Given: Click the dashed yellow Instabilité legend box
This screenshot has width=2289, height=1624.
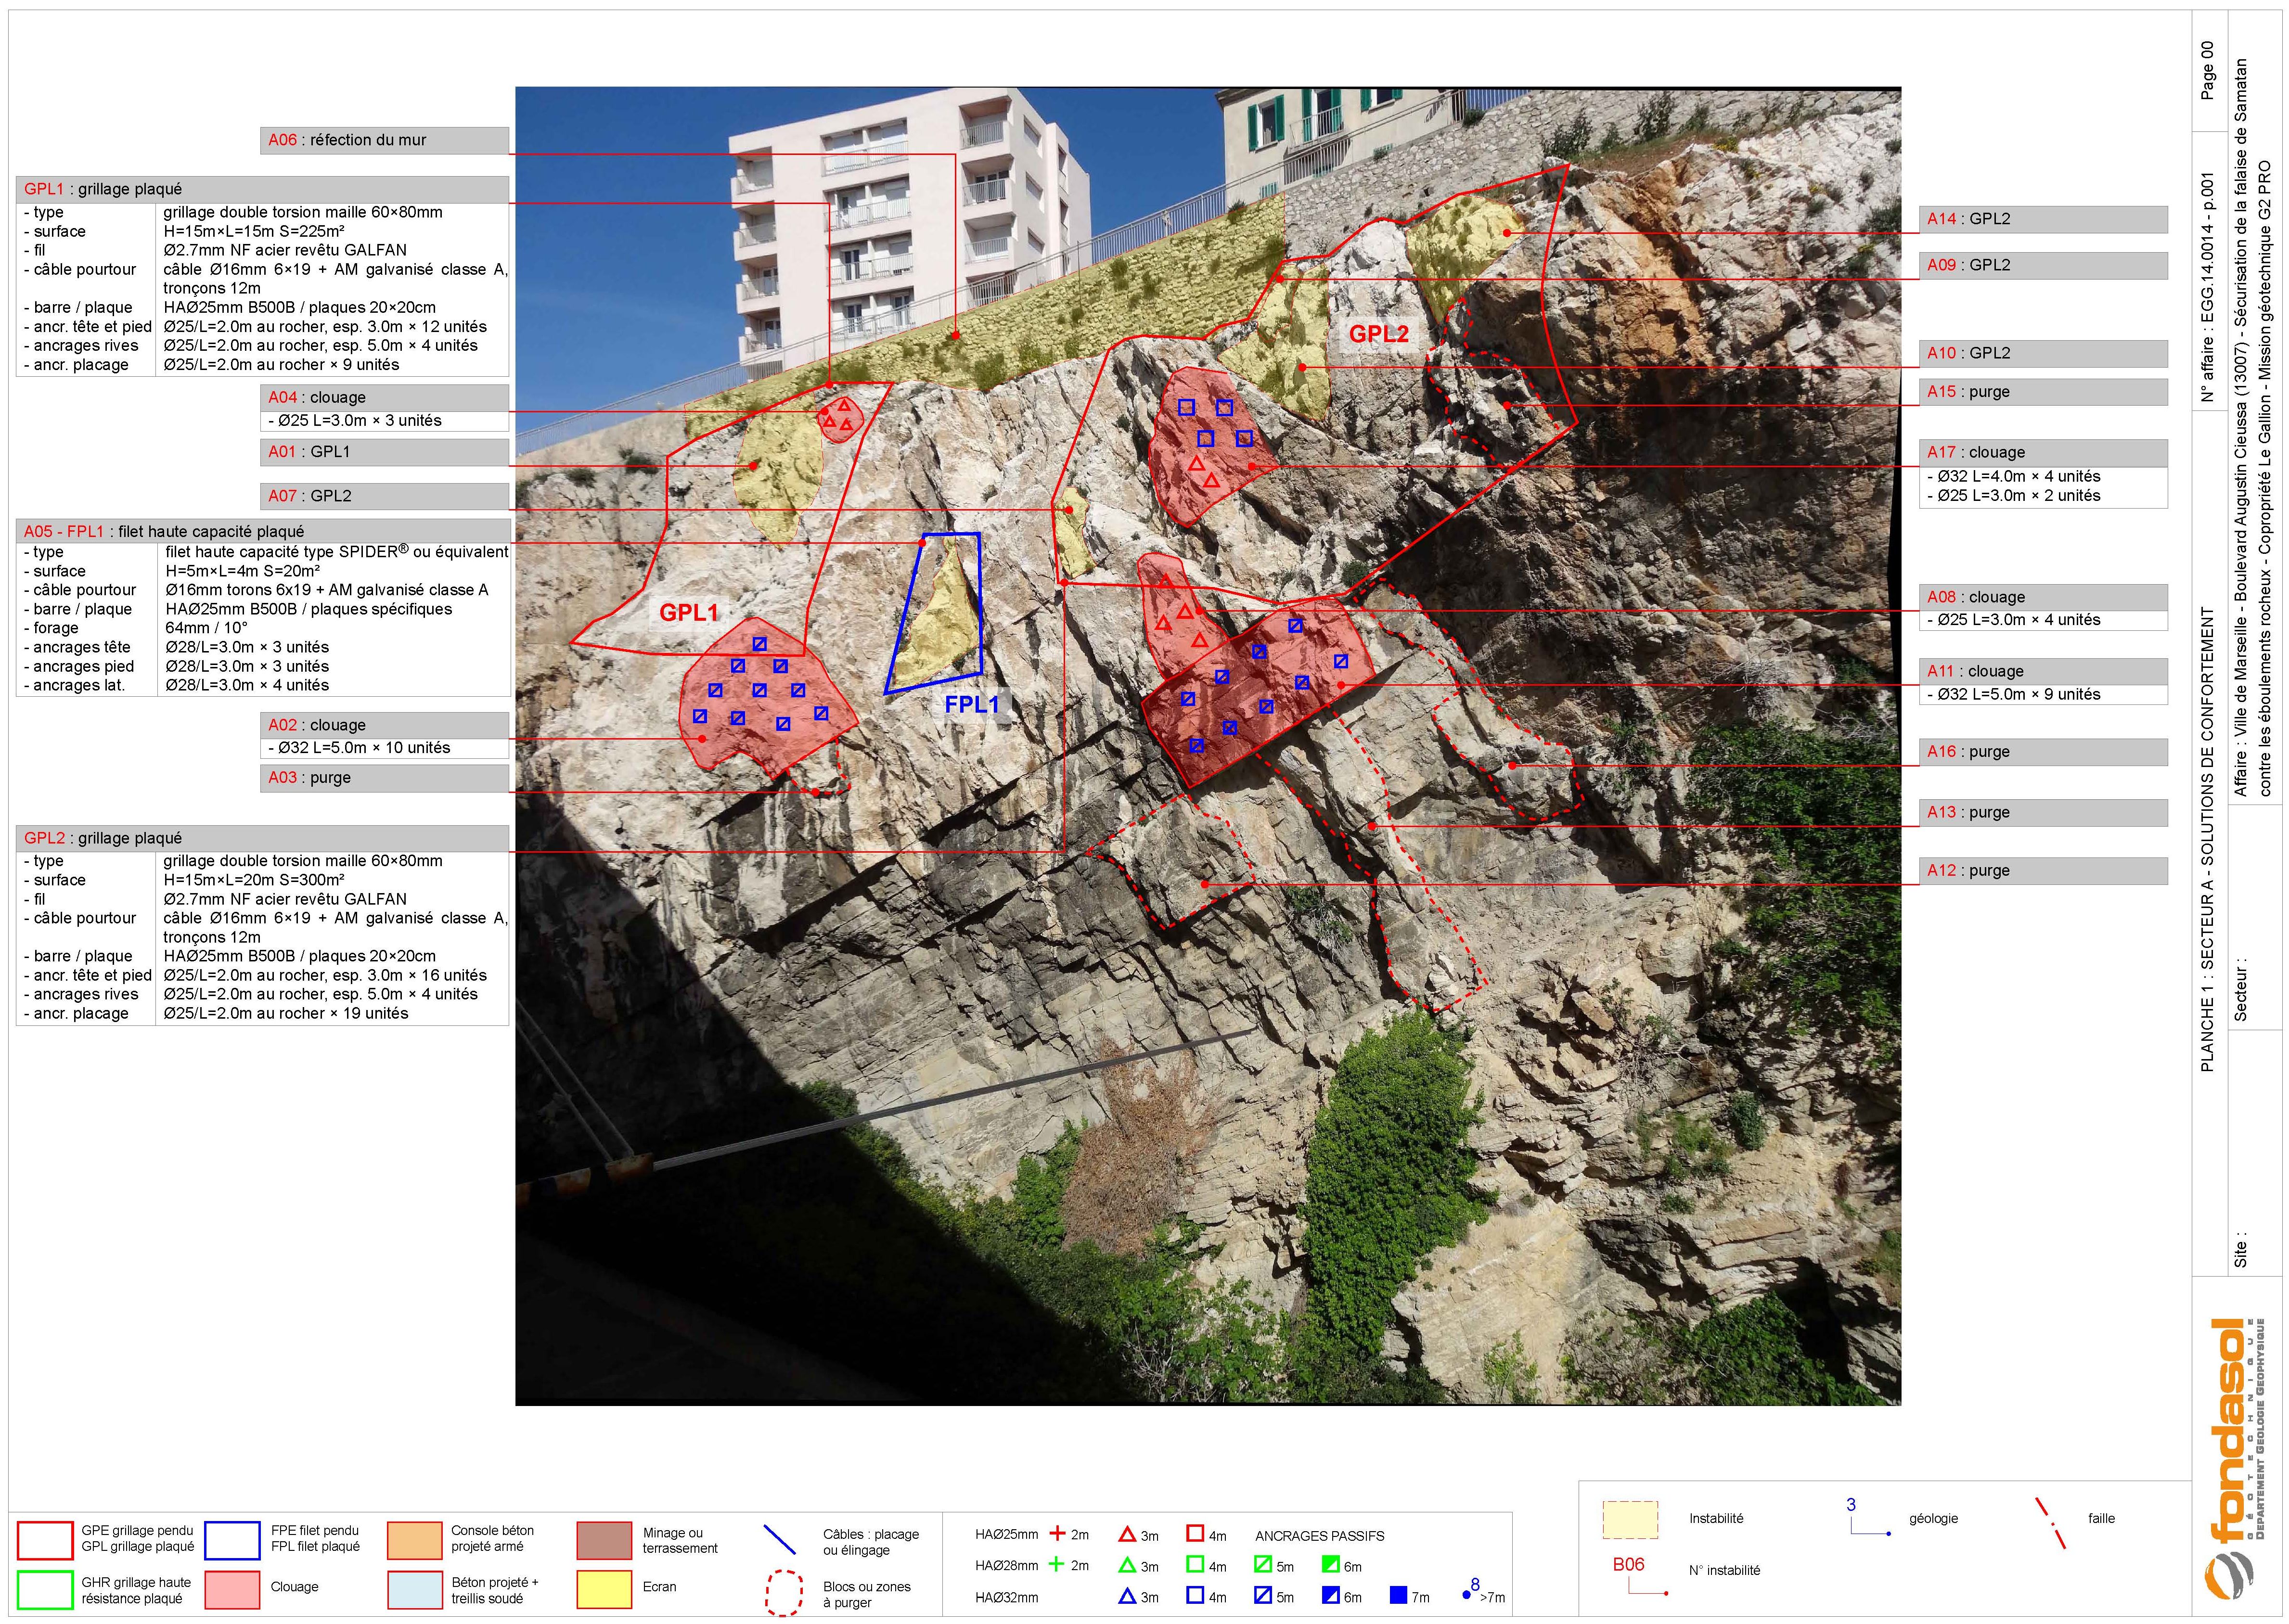Looking at the screenshot, I should (1630, 1519).
